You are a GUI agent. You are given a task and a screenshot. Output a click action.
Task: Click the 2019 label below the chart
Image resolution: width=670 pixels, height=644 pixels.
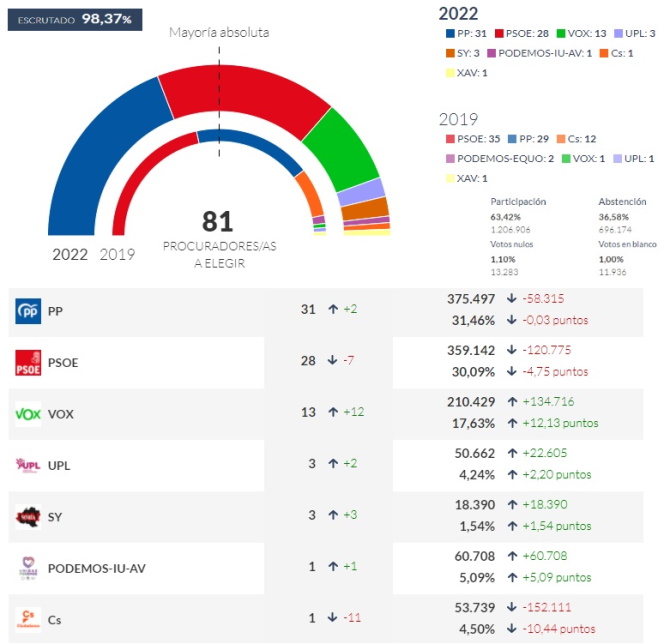117,254
